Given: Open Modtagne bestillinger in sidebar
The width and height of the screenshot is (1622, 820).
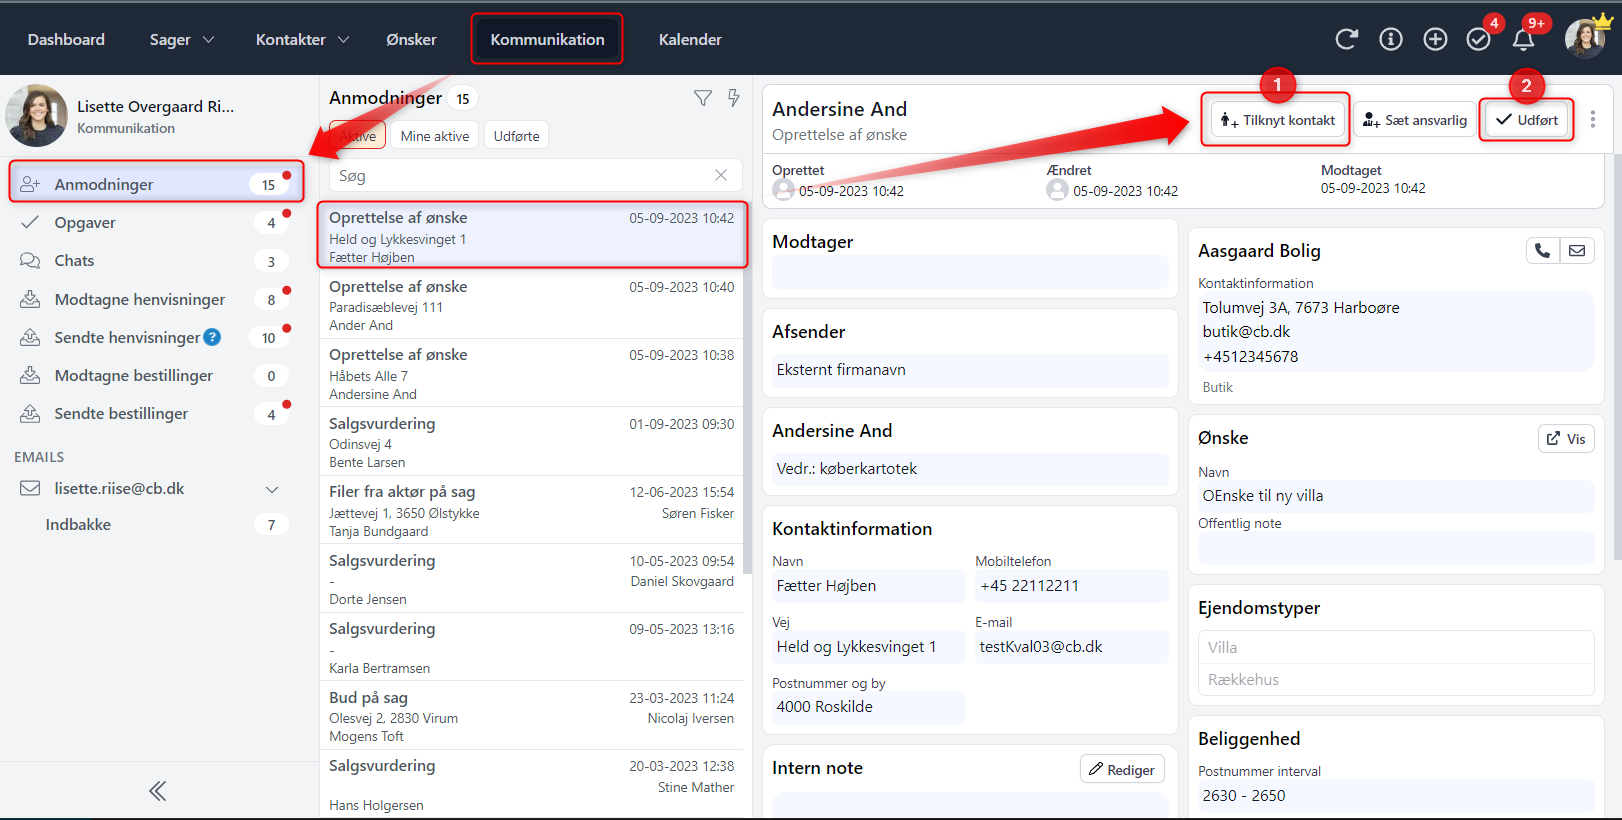Looking at the screenshot, I should point(157,375).
